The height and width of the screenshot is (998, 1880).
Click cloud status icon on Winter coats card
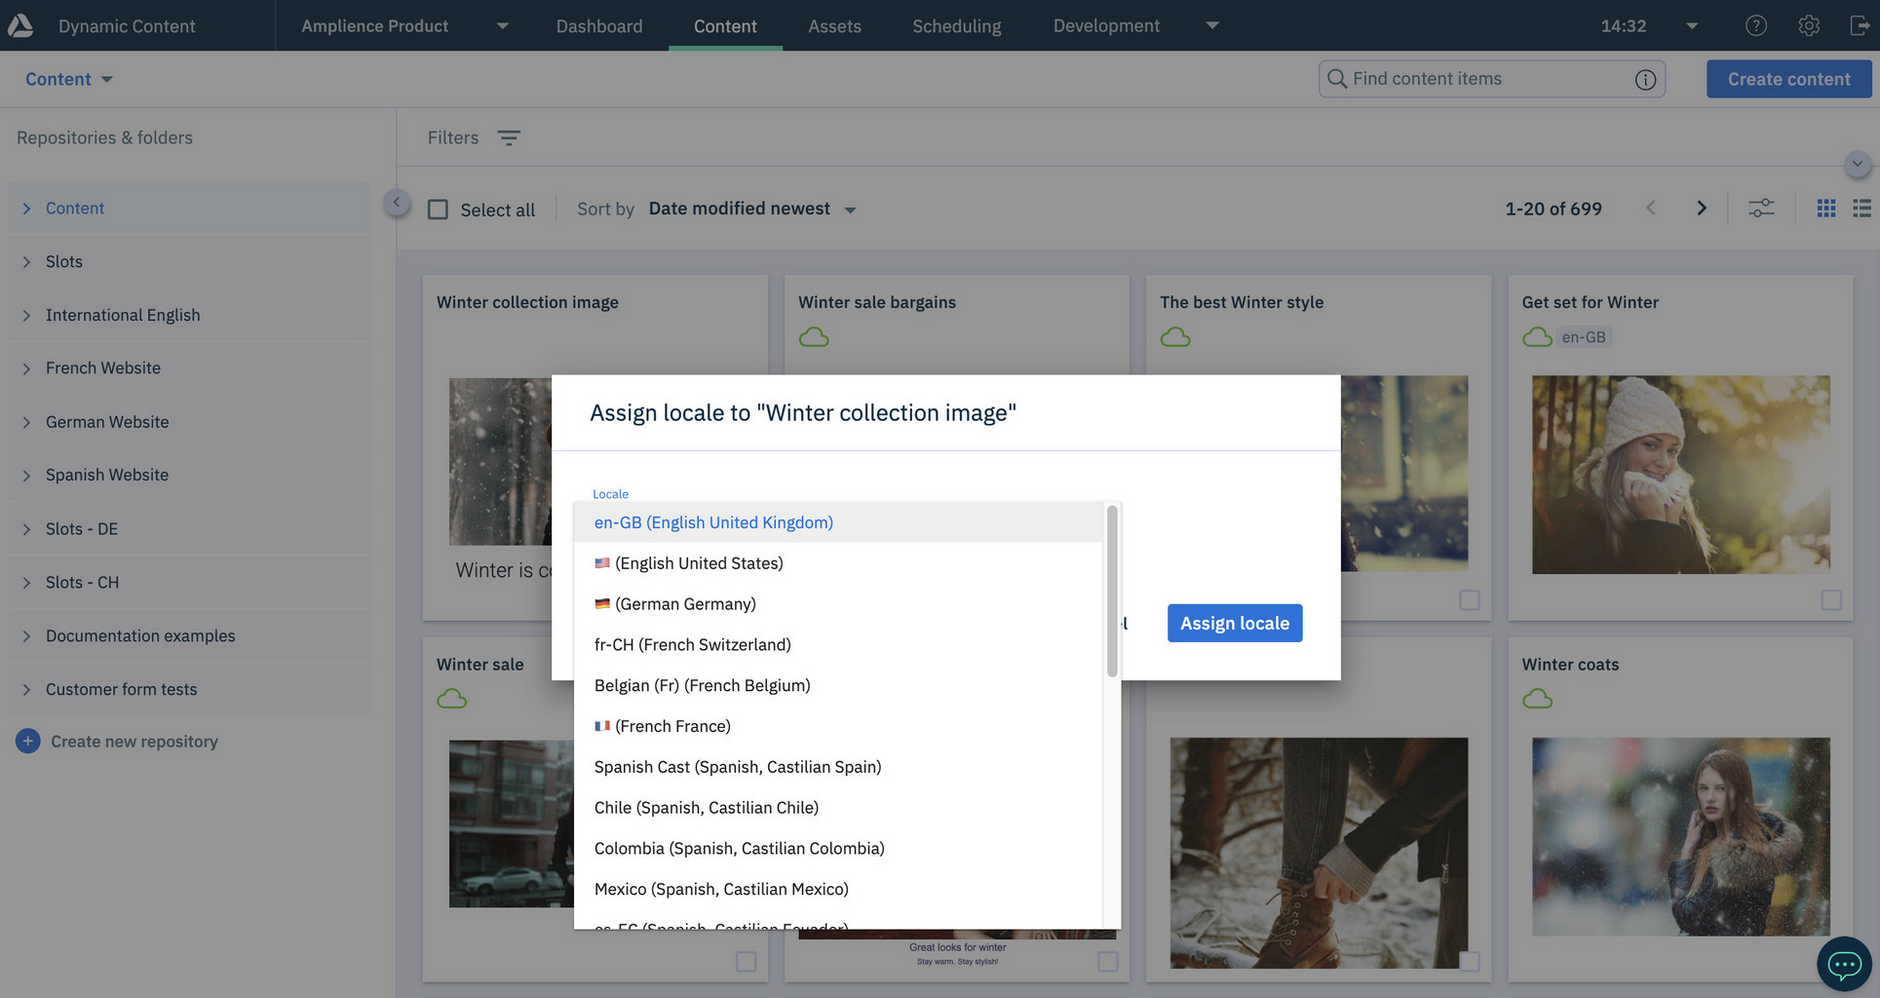click(x=1537, y=698)
